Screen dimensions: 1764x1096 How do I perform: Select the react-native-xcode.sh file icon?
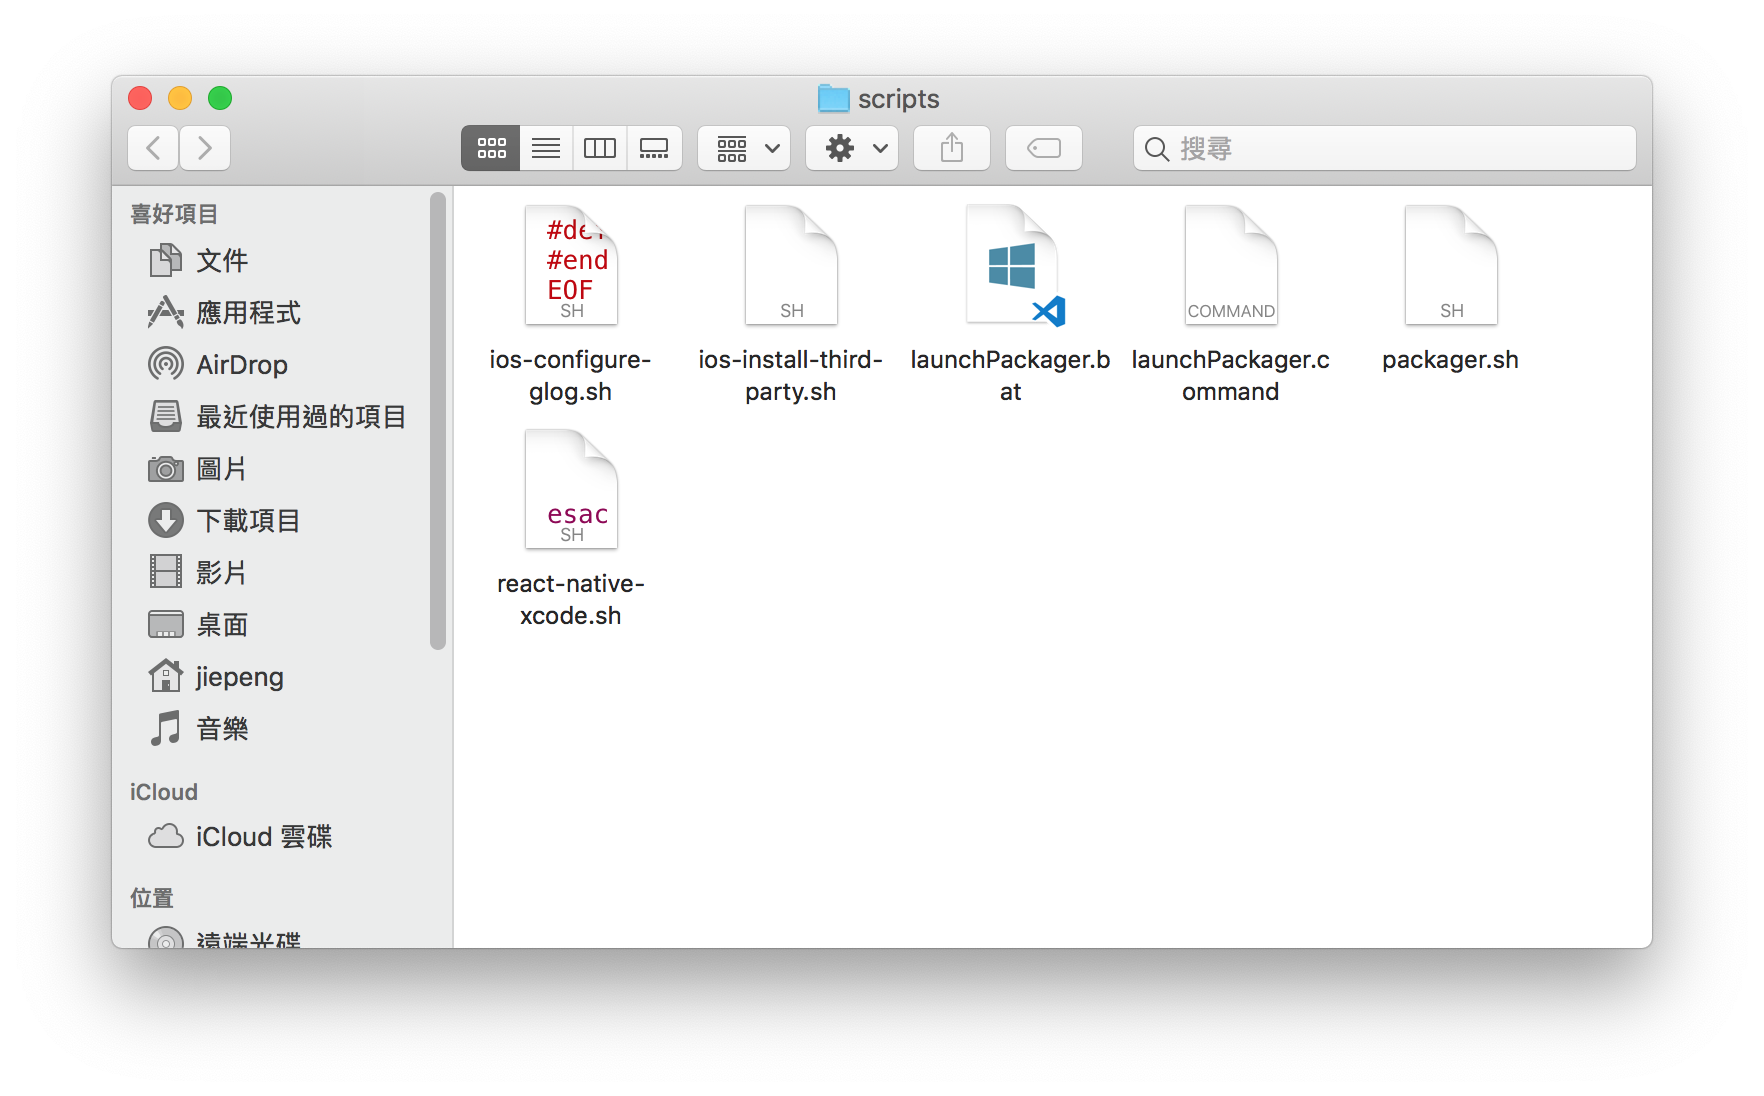(570, 490)
